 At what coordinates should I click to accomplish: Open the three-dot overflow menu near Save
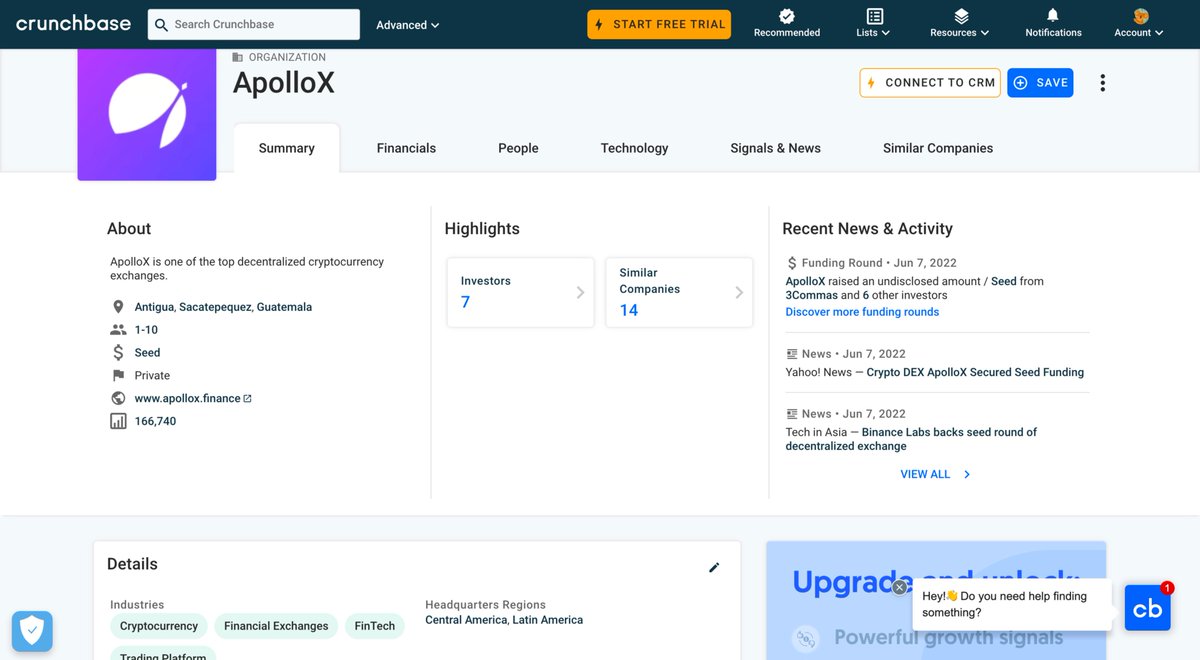pos(1102,82)
